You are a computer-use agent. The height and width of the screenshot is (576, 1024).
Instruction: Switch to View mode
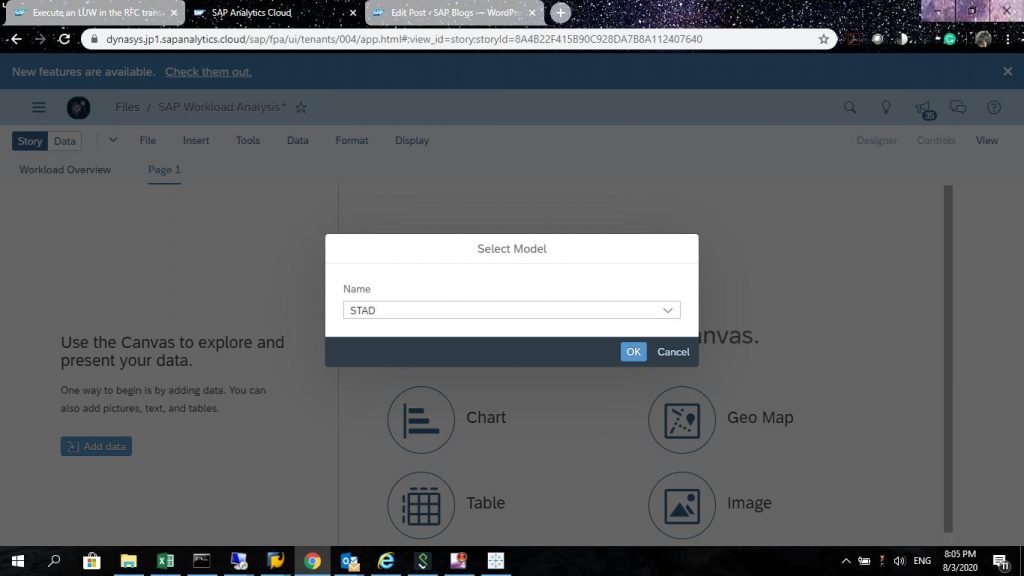coord(987,140)
